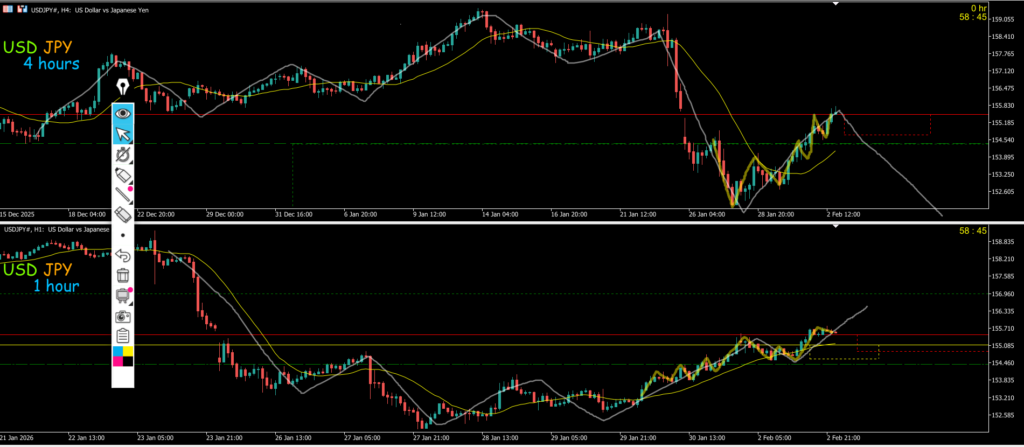Toggle the eye visibility button
The height and width of the screenshot is (447, 1024).
pos(123,114)
